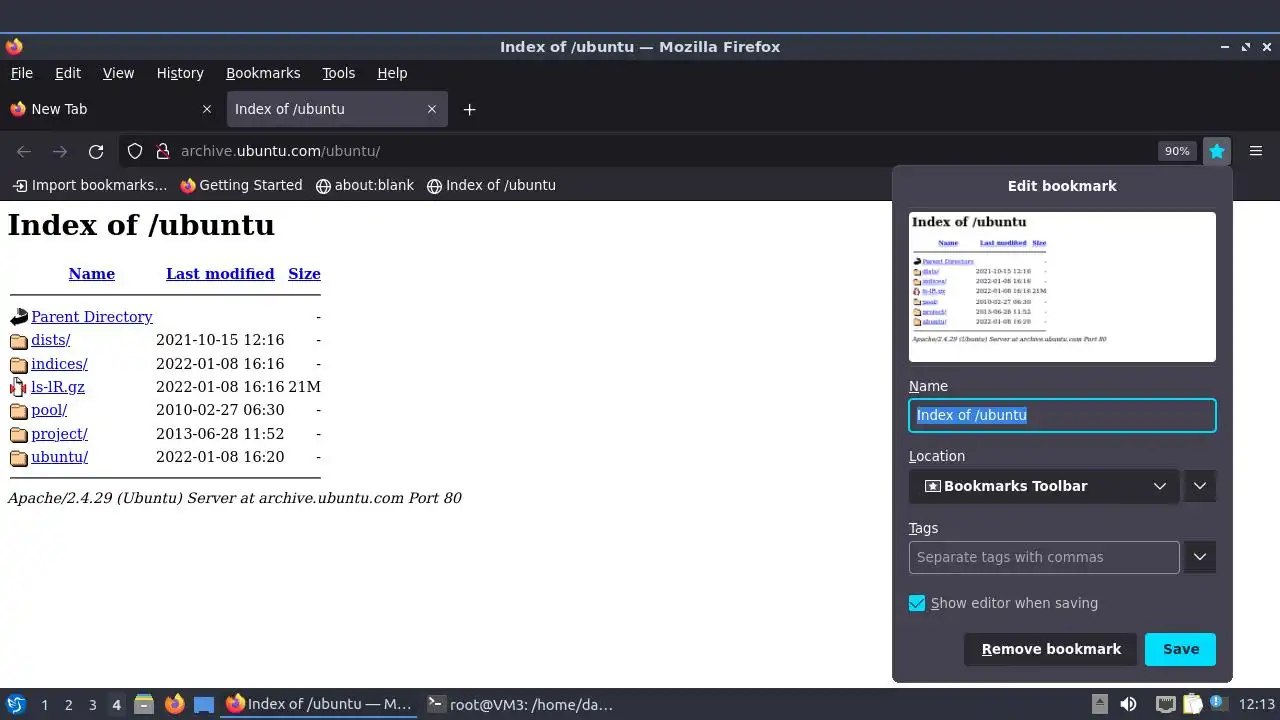Click the Parent Directory back icon

(18, 317)
